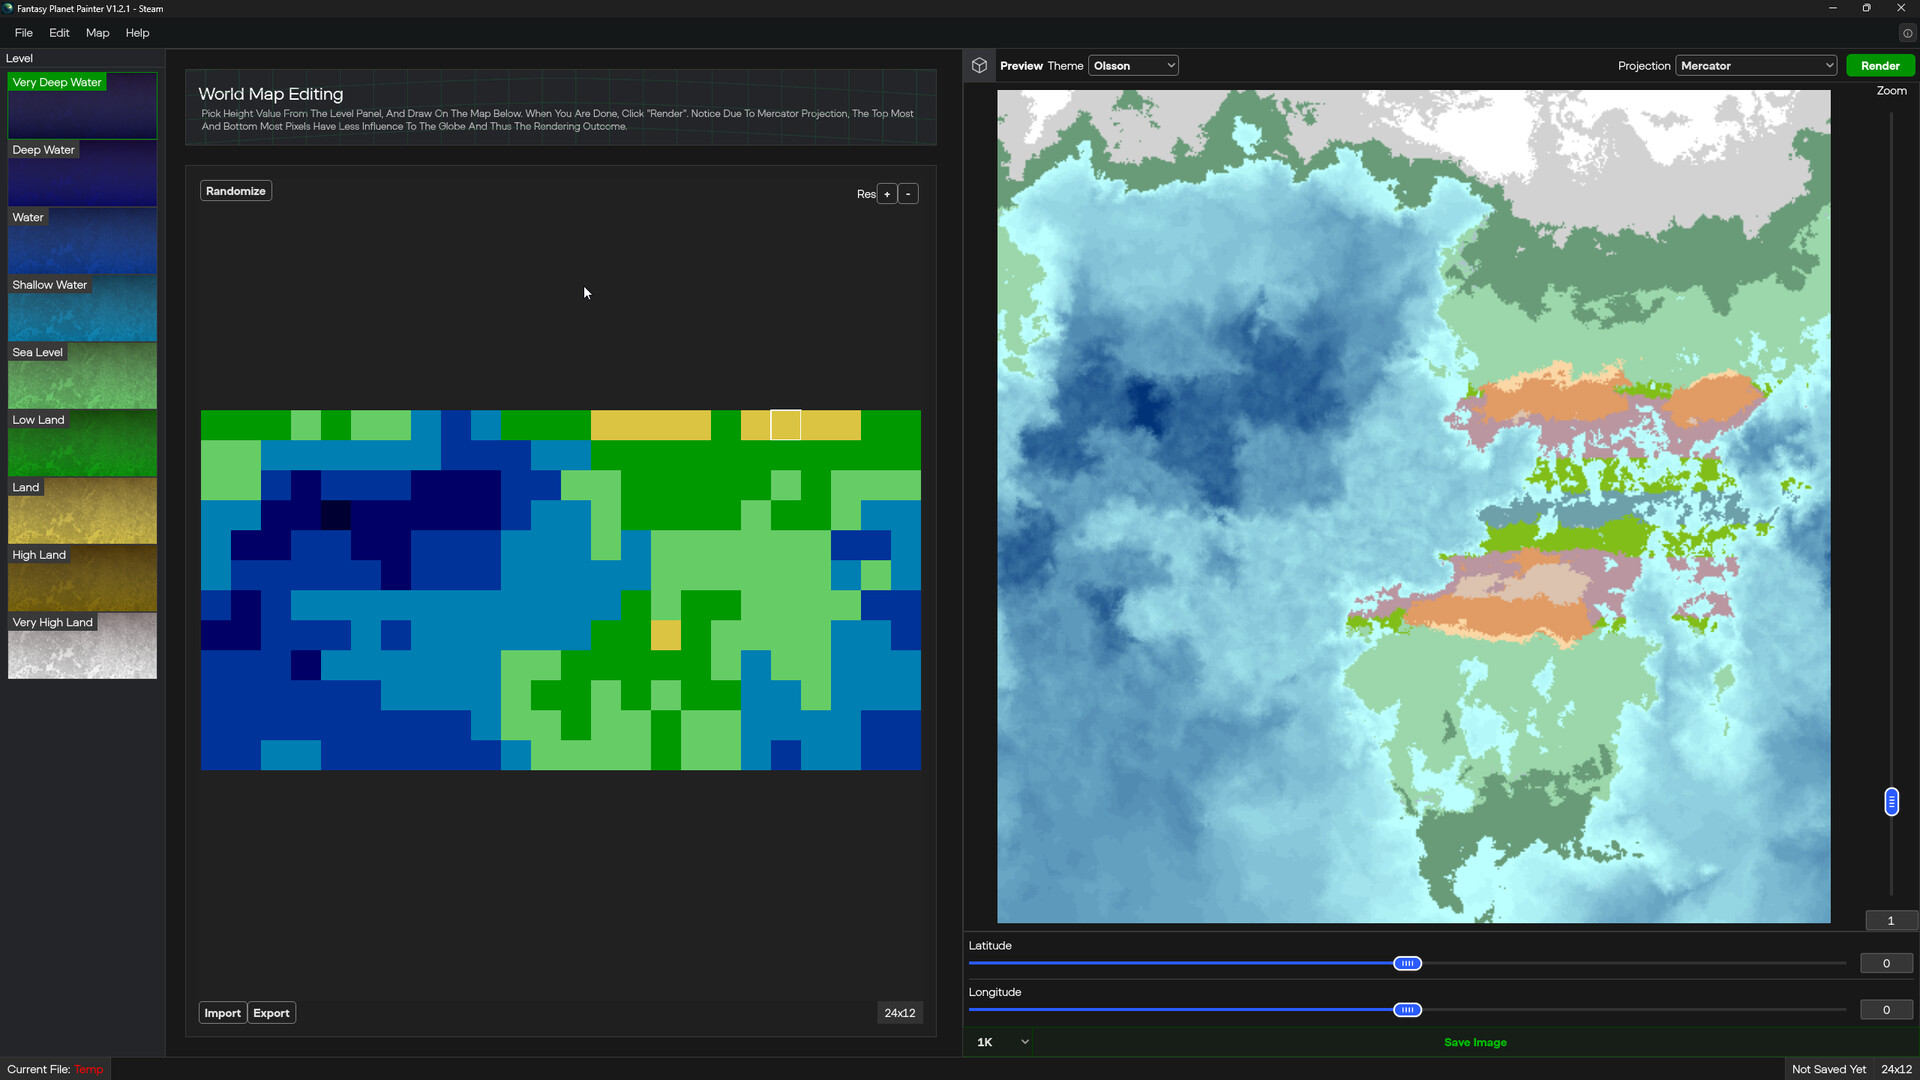
Task: Open the info icon below the close button
Action: tap(1908, 33)
